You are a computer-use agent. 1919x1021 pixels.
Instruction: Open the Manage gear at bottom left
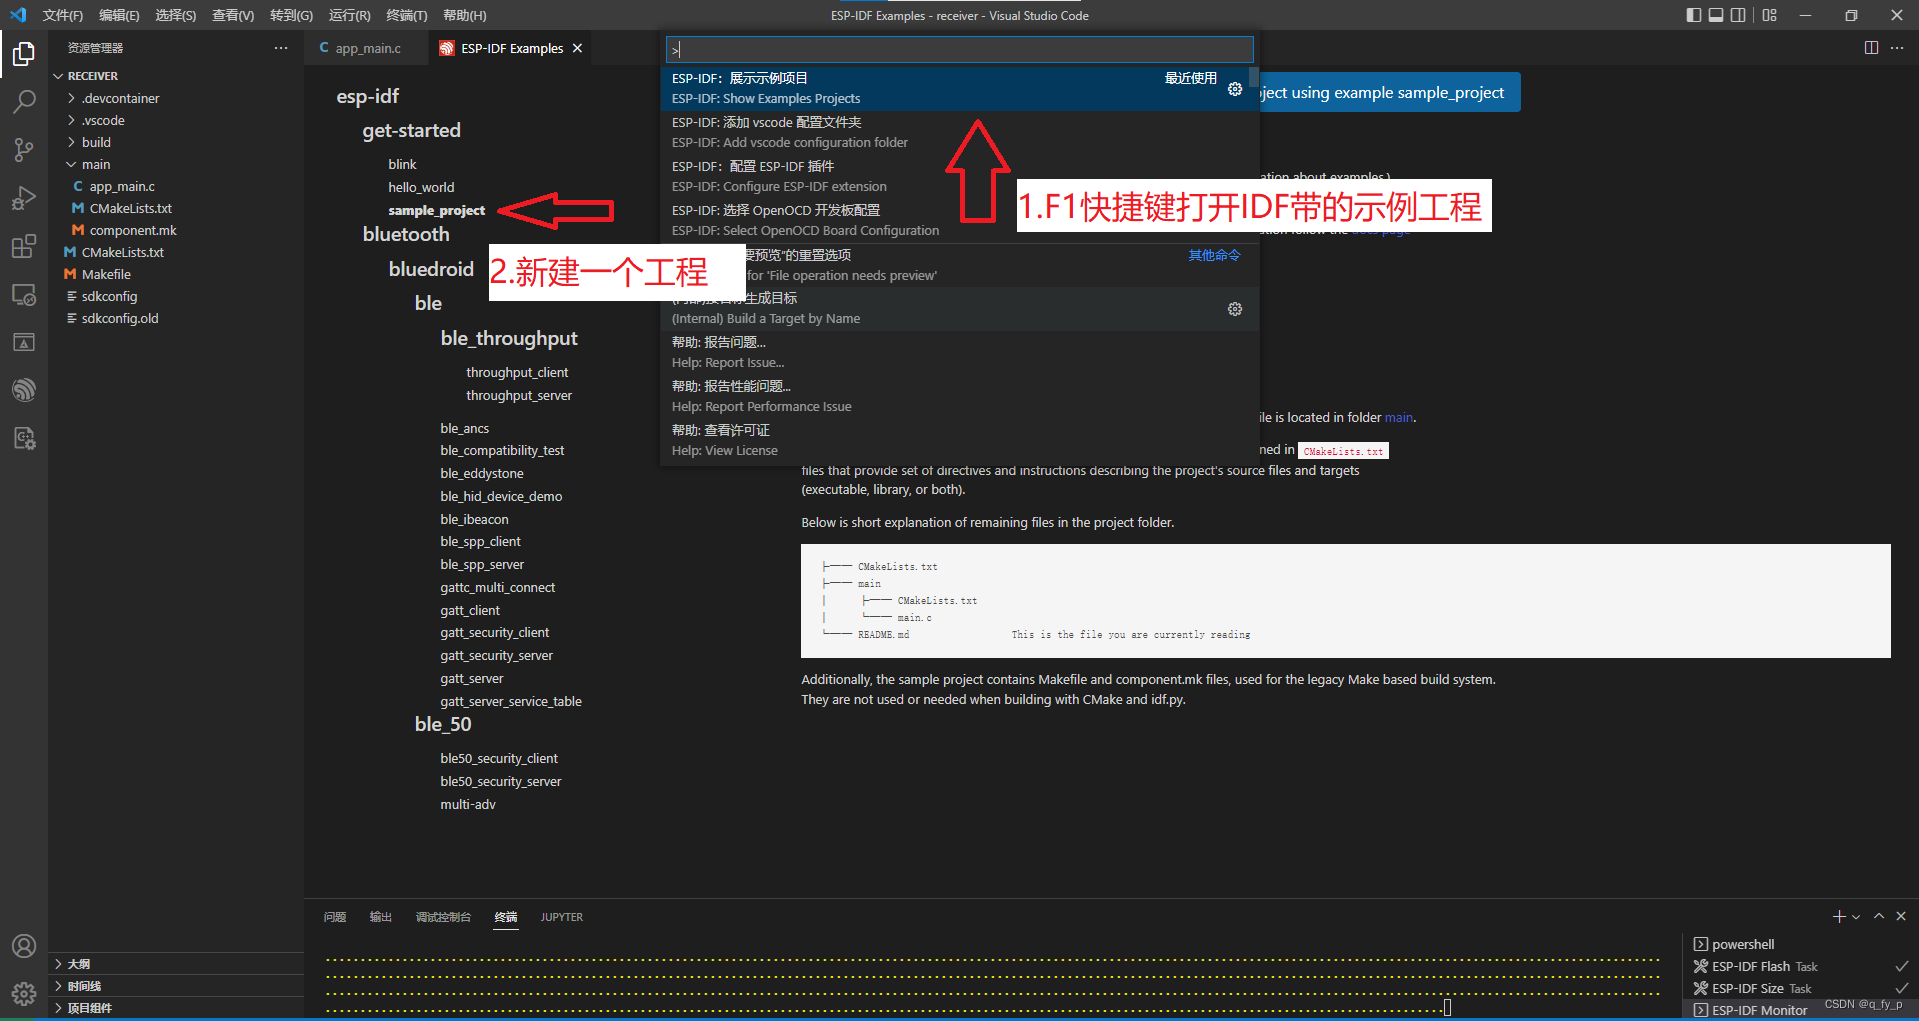[24, 994]
